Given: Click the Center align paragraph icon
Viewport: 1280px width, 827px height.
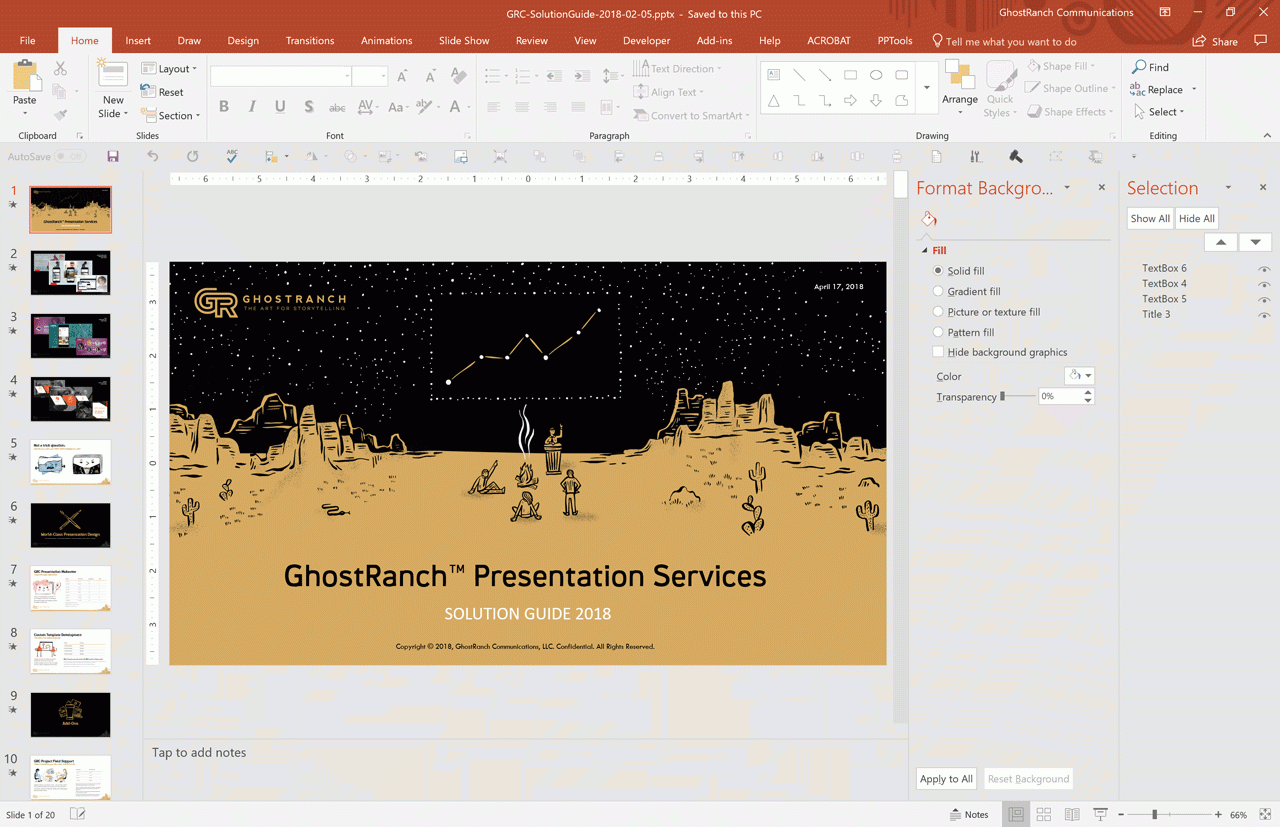Looking at the screenshot, I should pos(522,107).
